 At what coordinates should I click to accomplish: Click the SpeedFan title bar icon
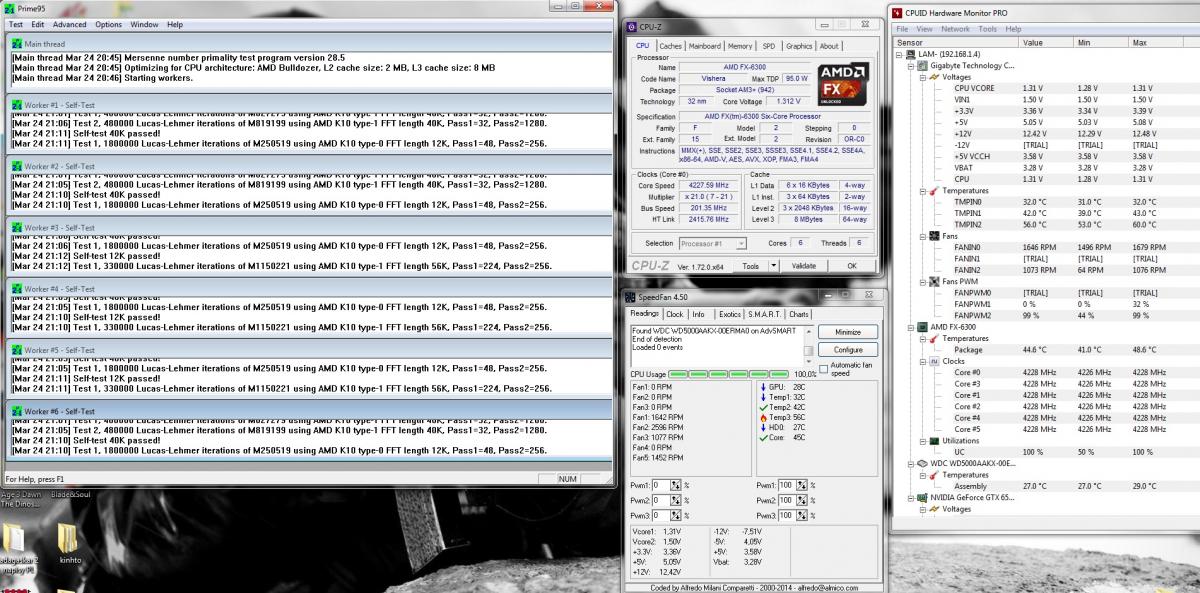click(x=629, y=296)
